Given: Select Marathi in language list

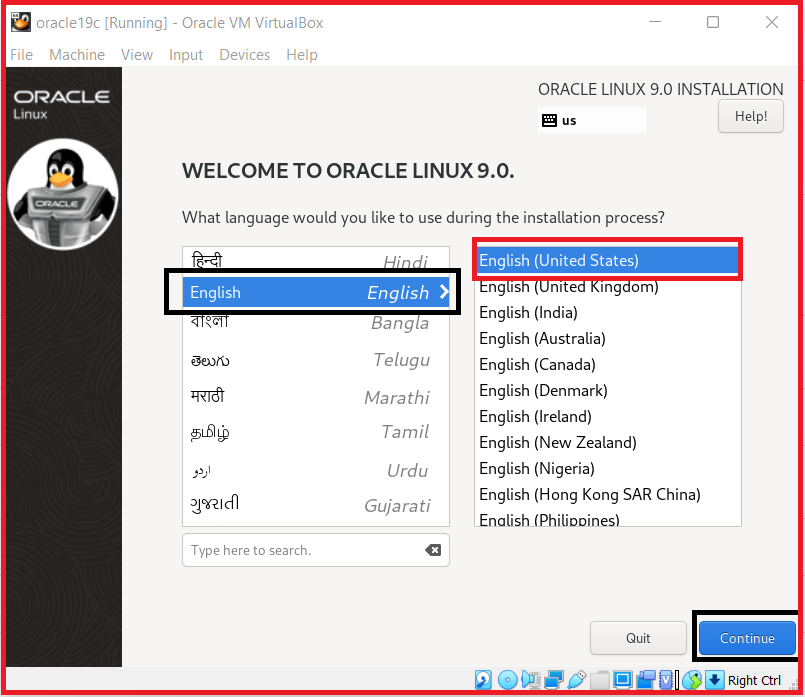Looking at the screenshot, I should (x=316, y=397).
